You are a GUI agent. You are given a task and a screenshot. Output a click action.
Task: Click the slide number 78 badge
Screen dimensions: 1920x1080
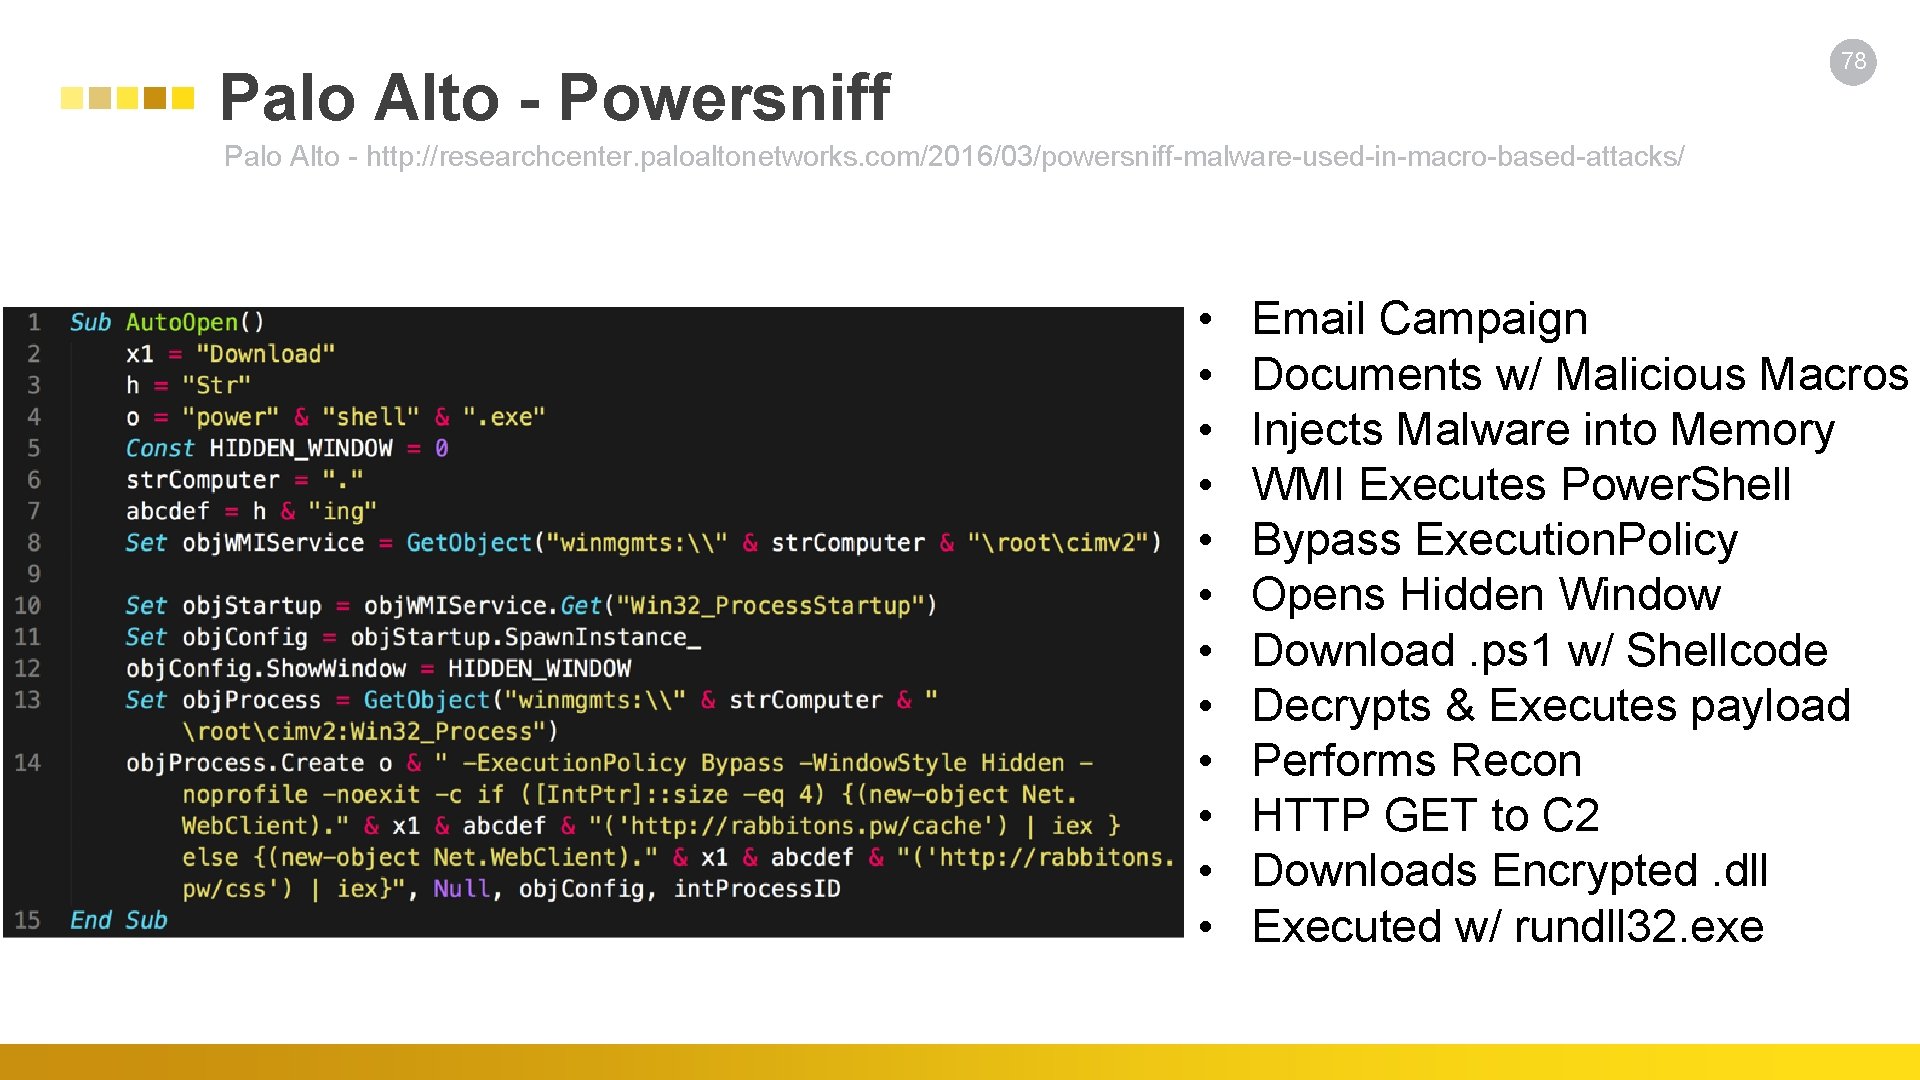click(1853, 62)
